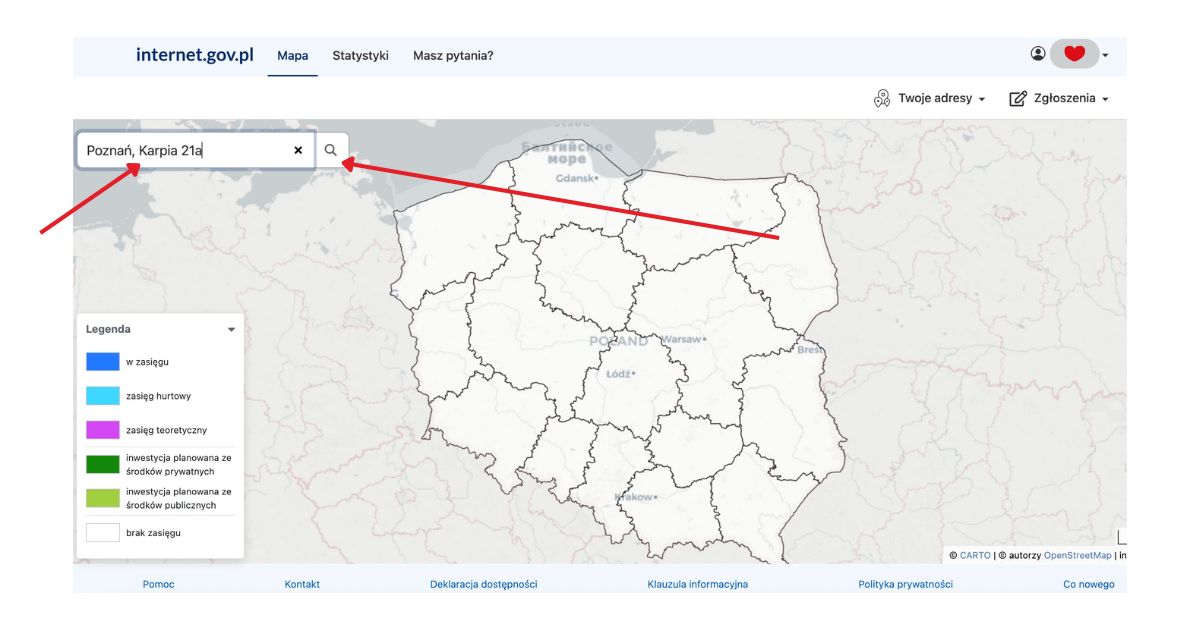Click the red heart icon button
This screenshot has height=630, width=1200.
(x=1074, y=54)
